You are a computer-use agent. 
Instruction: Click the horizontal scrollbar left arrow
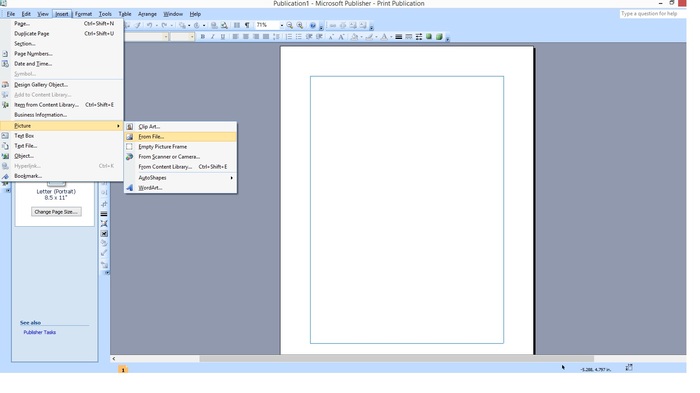pos(114,359)
